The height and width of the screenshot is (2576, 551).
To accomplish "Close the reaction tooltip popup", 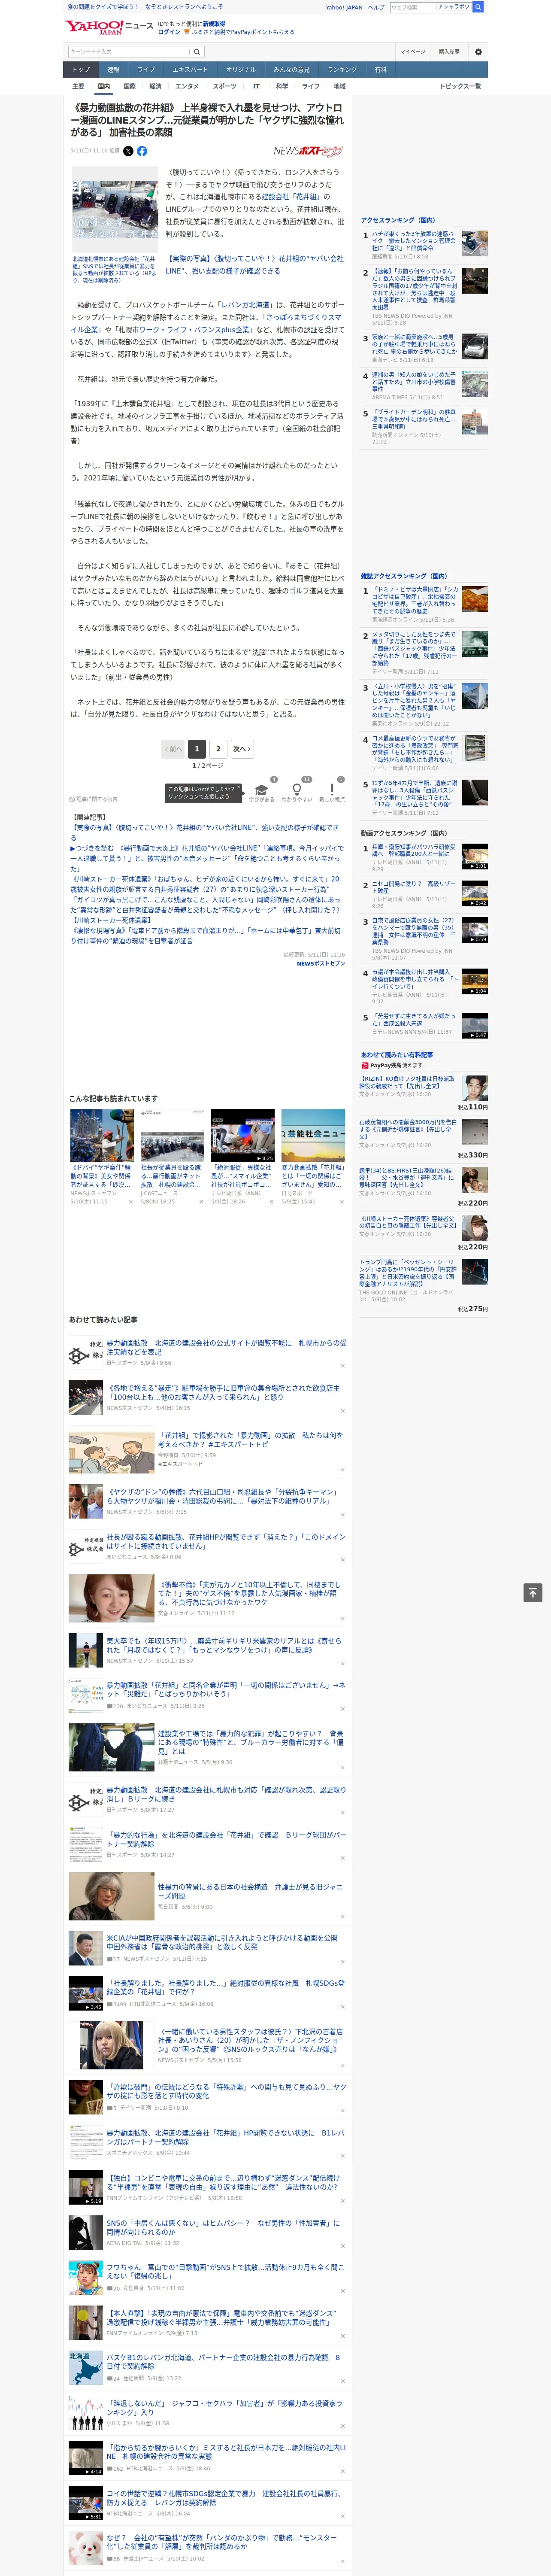I will pos(240,788).
